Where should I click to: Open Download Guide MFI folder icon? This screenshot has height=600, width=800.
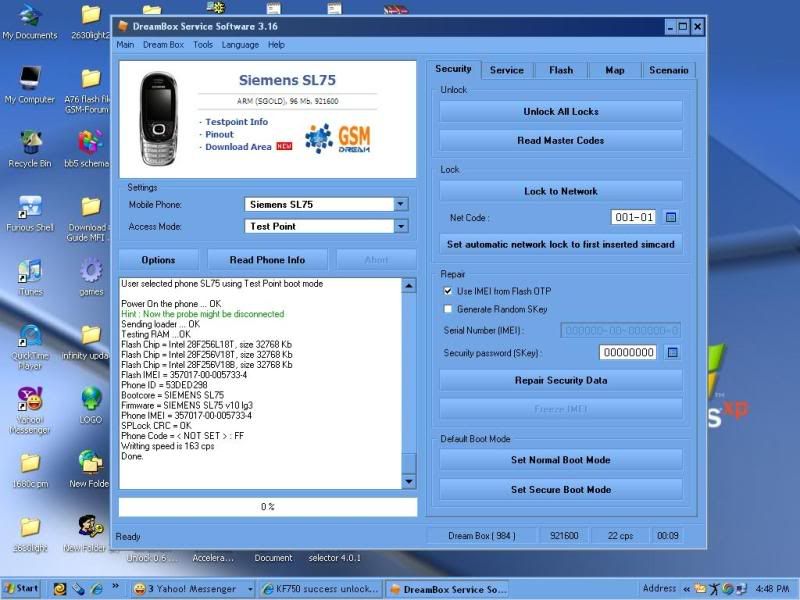tap(88, 219)
